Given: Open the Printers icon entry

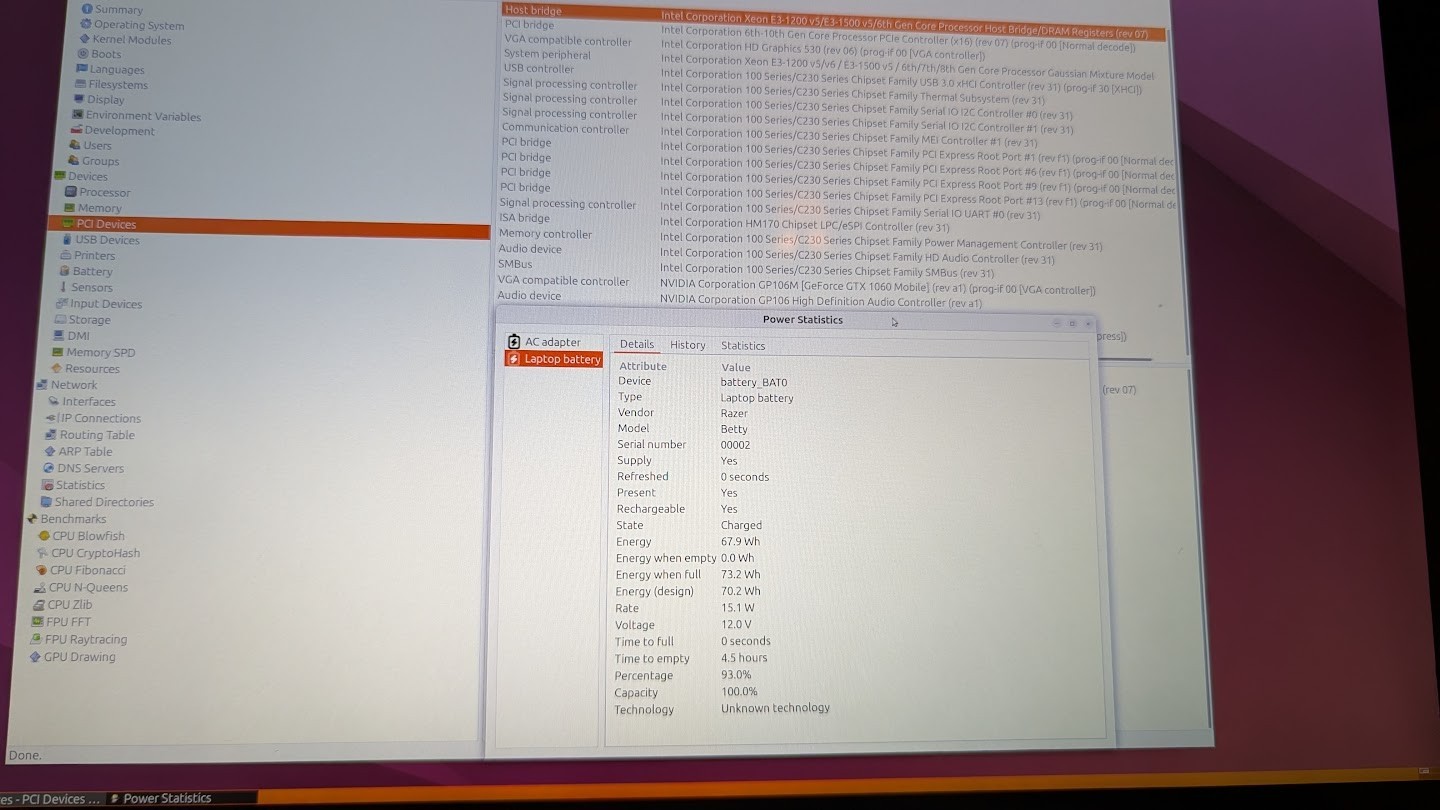Looking at the screenshot, I should point(66,255).
